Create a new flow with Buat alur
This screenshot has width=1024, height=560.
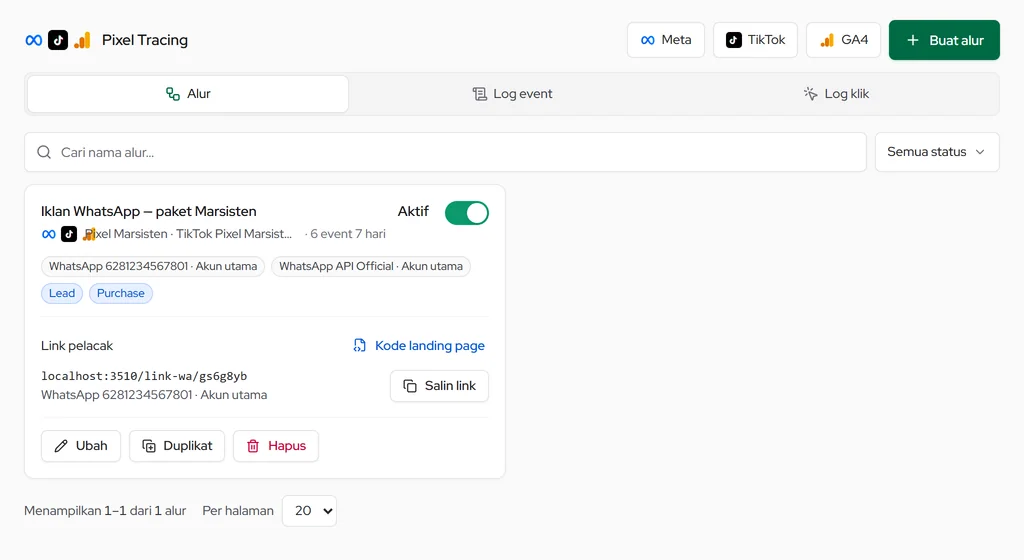tap(944, 40)
